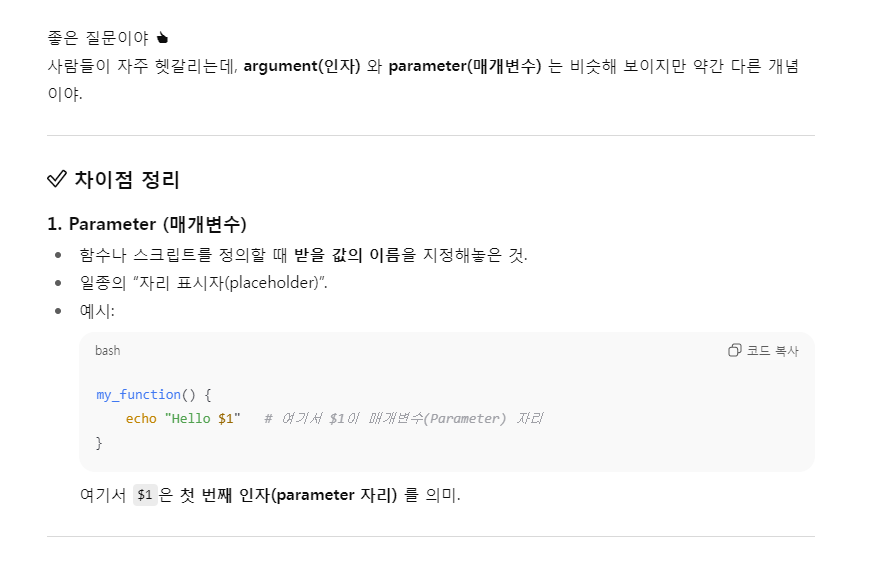
Task: Click the bullet before 함수나 스크립트를 line
Action: point(58,255)
